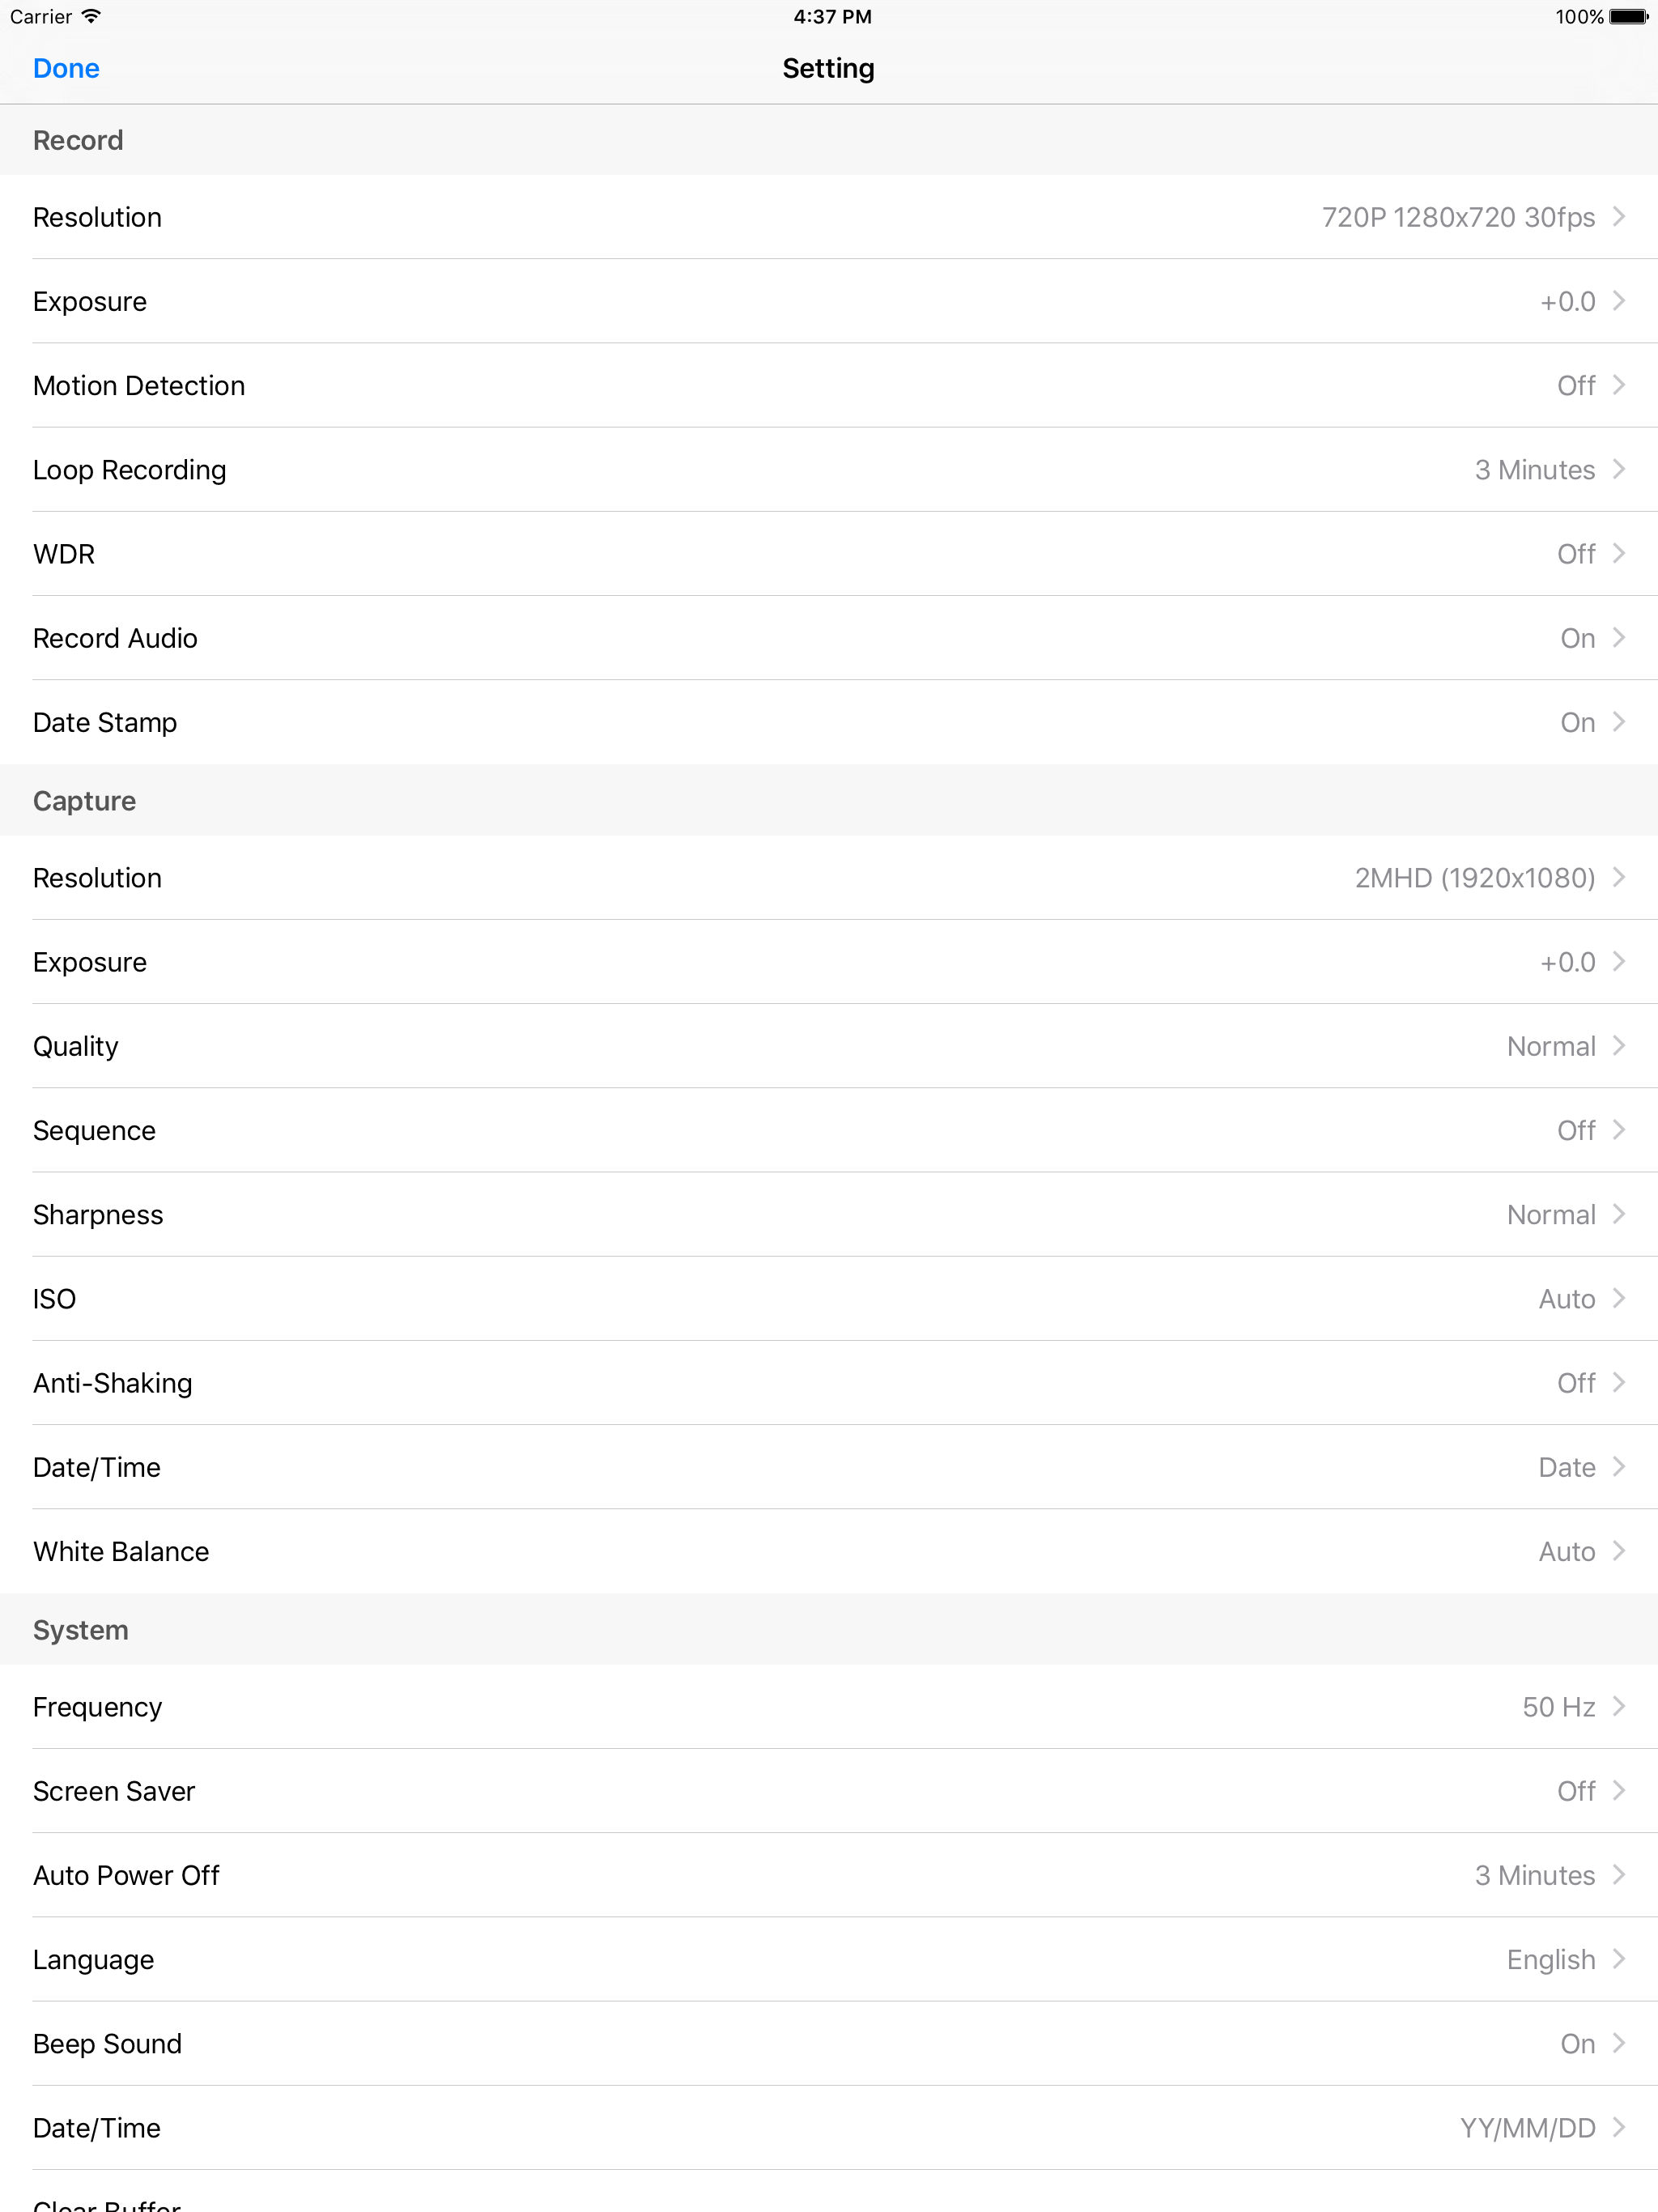The image size is (1658, 2212).
Task: Open Date Stamp option
Action: tap(829, 722)
